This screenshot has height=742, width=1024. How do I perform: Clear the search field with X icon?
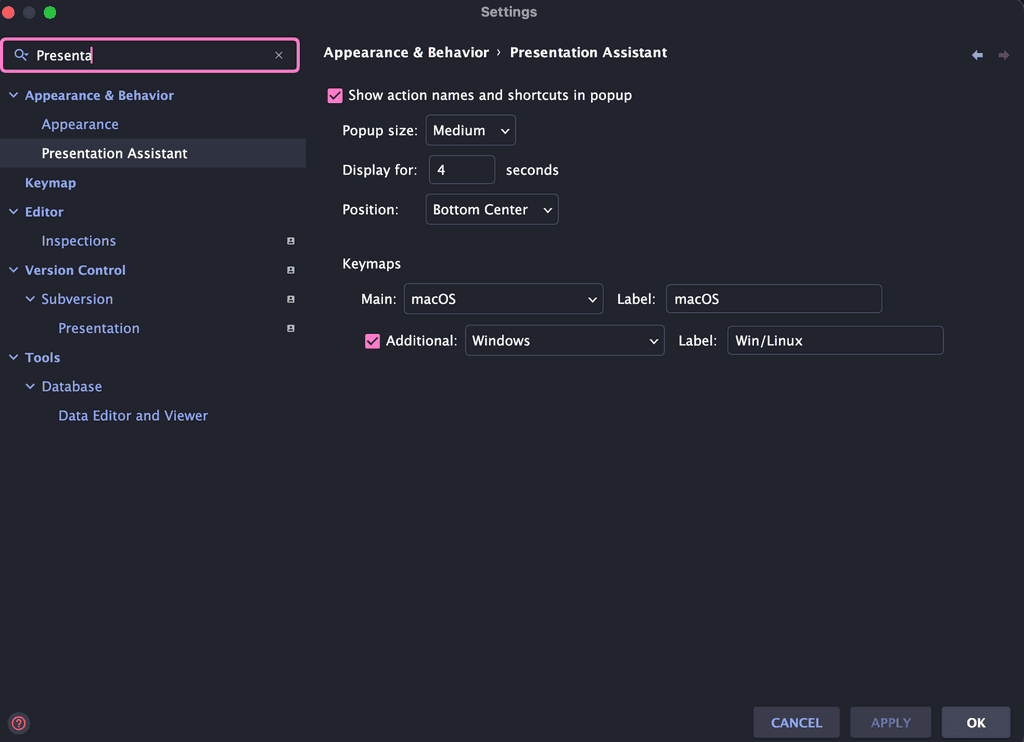point(279,56)
